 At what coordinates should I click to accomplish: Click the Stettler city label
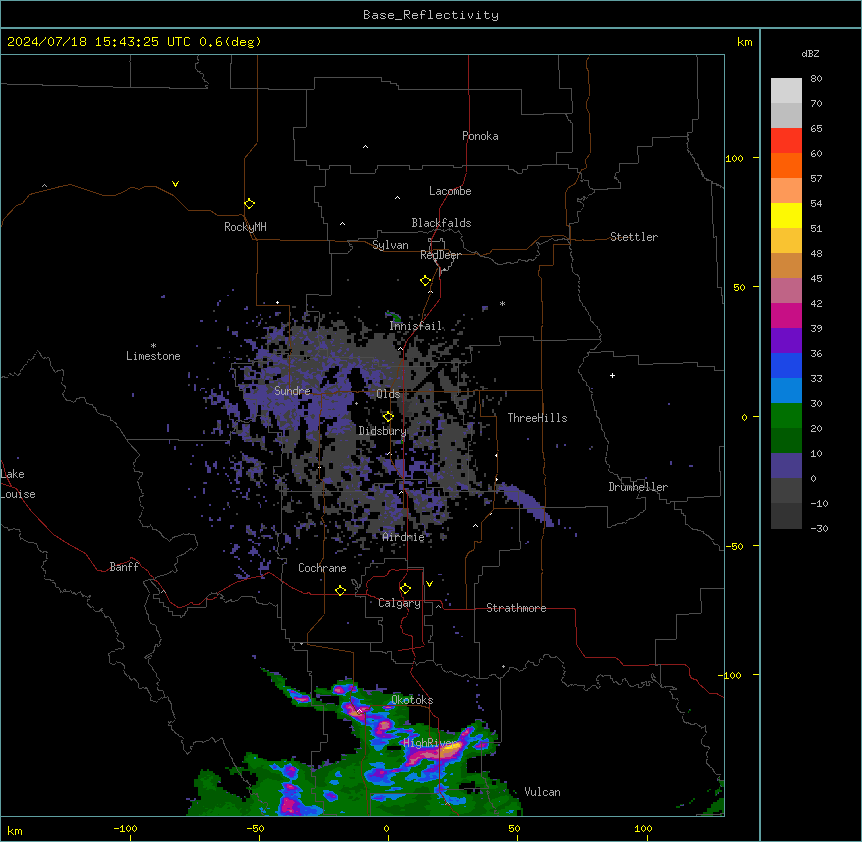point(634,237)
